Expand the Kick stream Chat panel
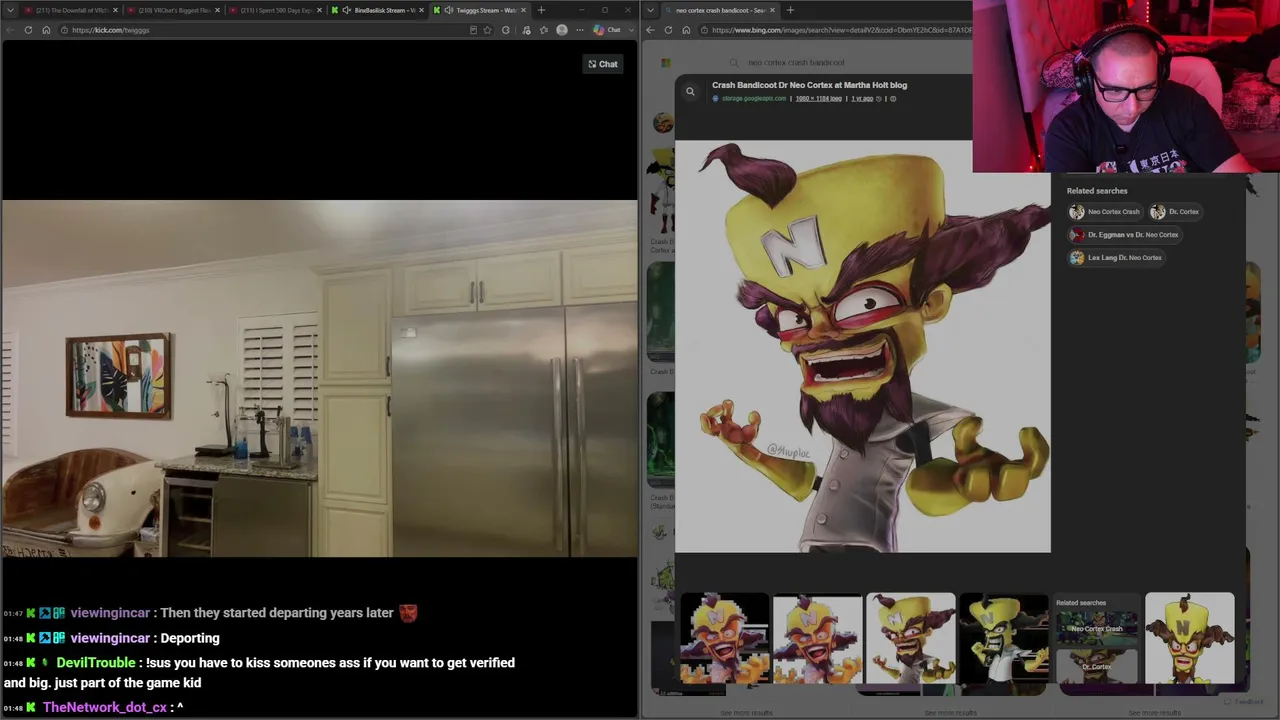Image resolution: width=1280 pixels, height=720 pixels. click(603, 64)
